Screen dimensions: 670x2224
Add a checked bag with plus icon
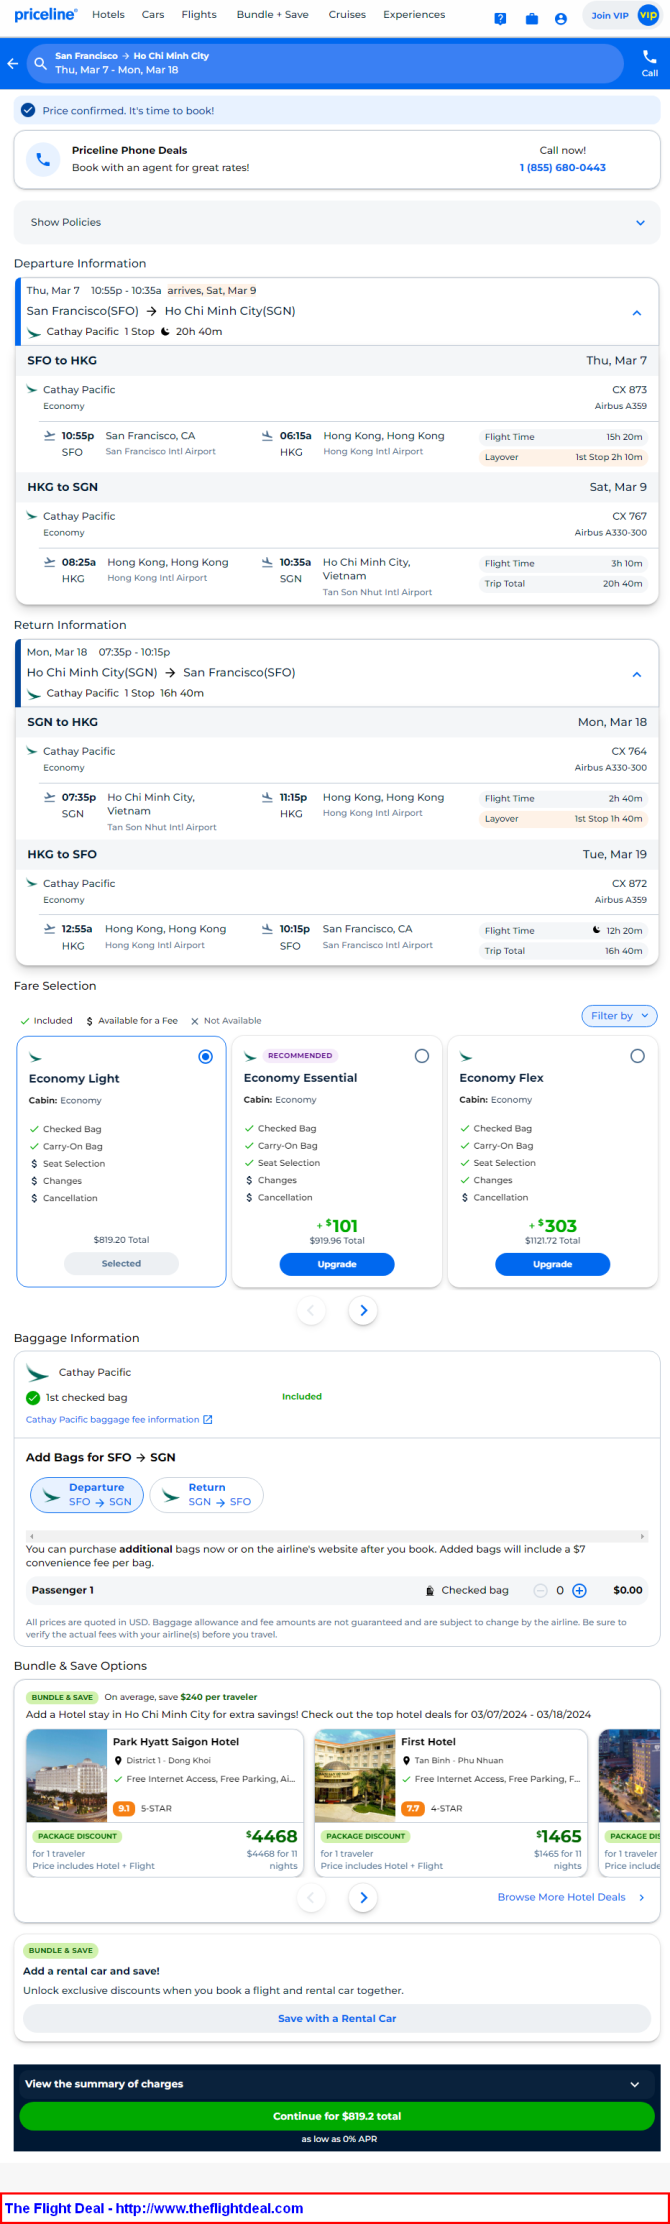[579, 1590]
